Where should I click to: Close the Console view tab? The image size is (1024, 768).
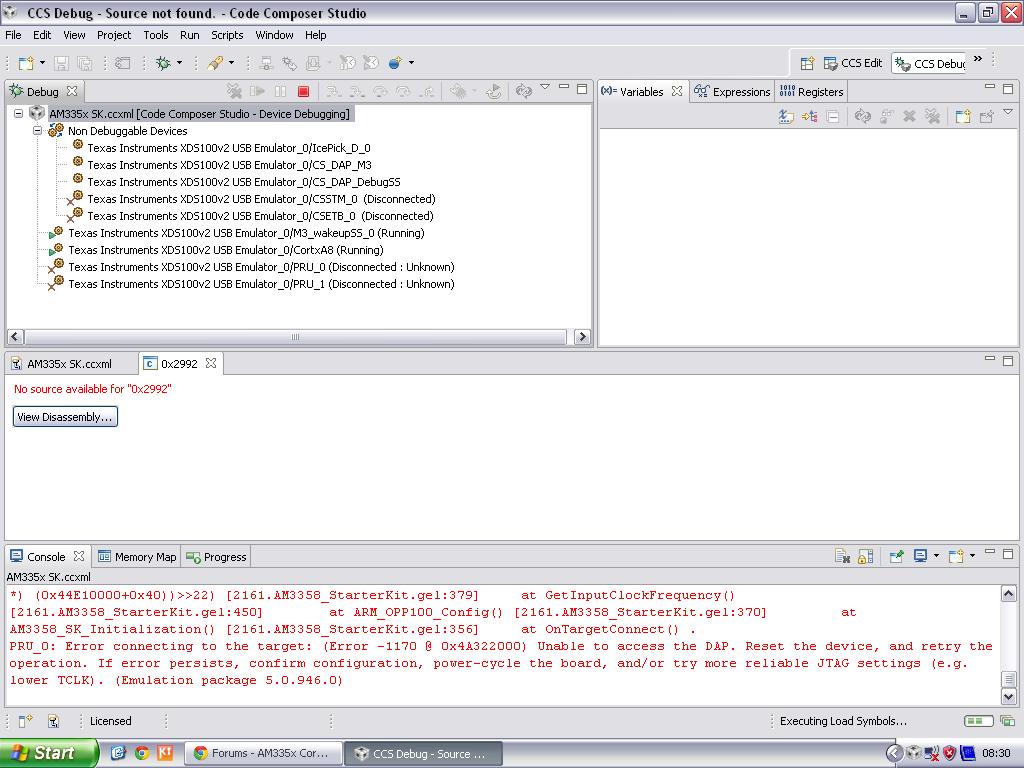coord(79,556)
